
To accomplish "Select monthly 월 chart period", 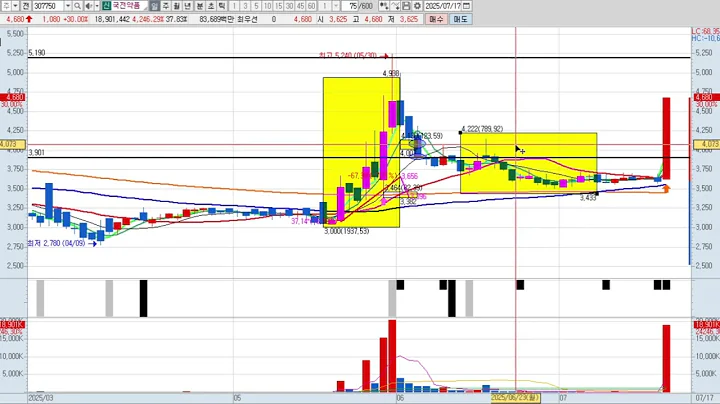I will click(x=176, y=6).
